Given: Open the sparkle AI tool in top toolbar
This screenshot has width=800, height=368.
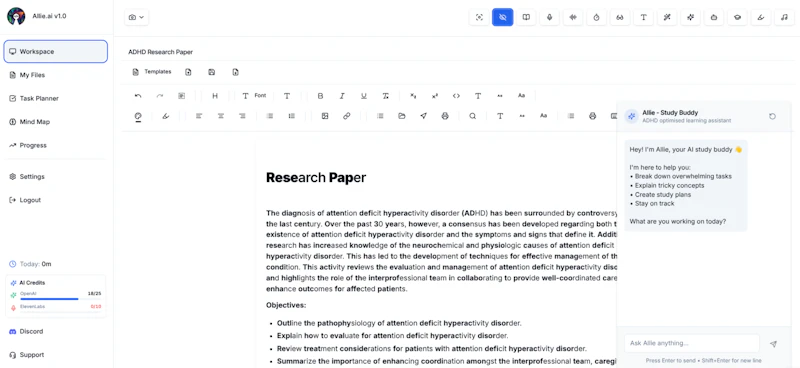Looking at the screenshot, I should 690,17.
